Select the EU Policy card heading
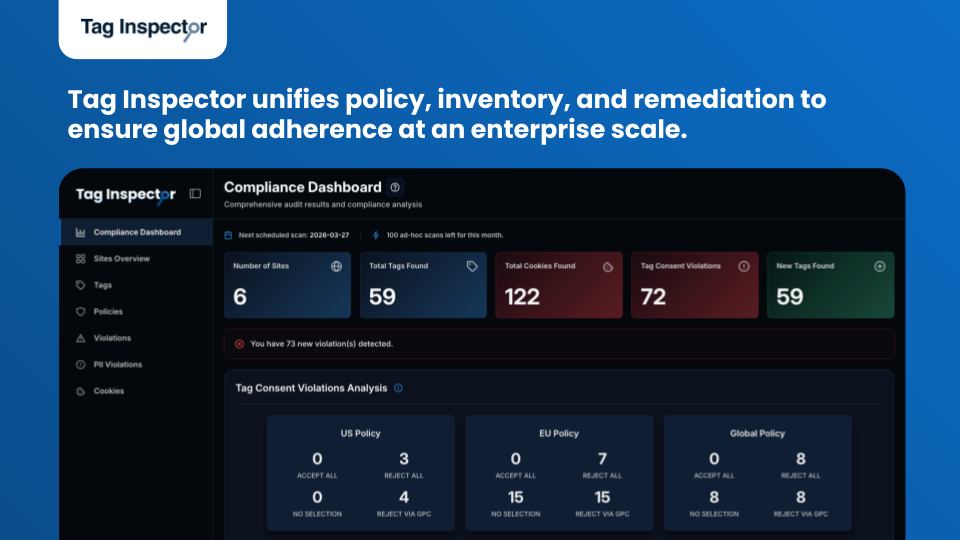Screen dimensions: 960x540 point(559,433)
